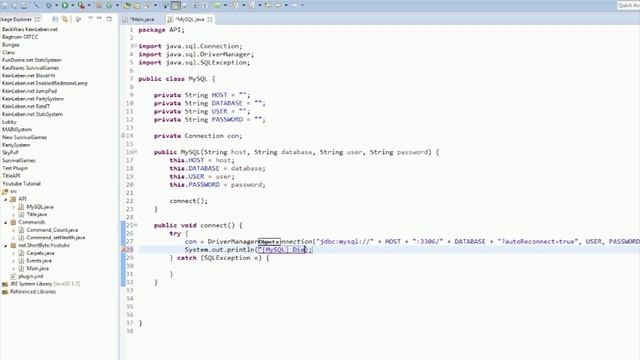Select Main.java in the tree

tap(38, 269)
